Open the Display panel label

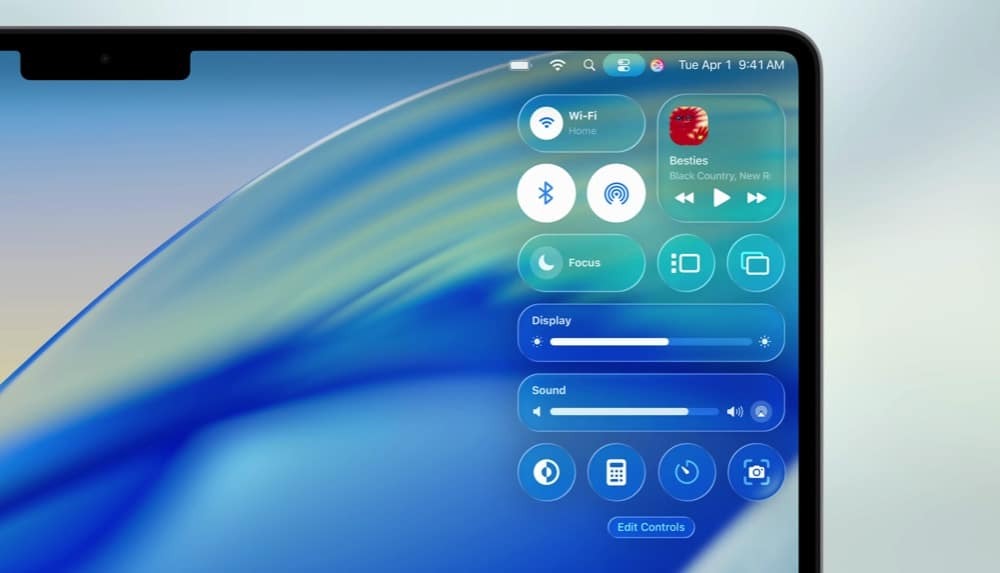click(x=551, y=320)
